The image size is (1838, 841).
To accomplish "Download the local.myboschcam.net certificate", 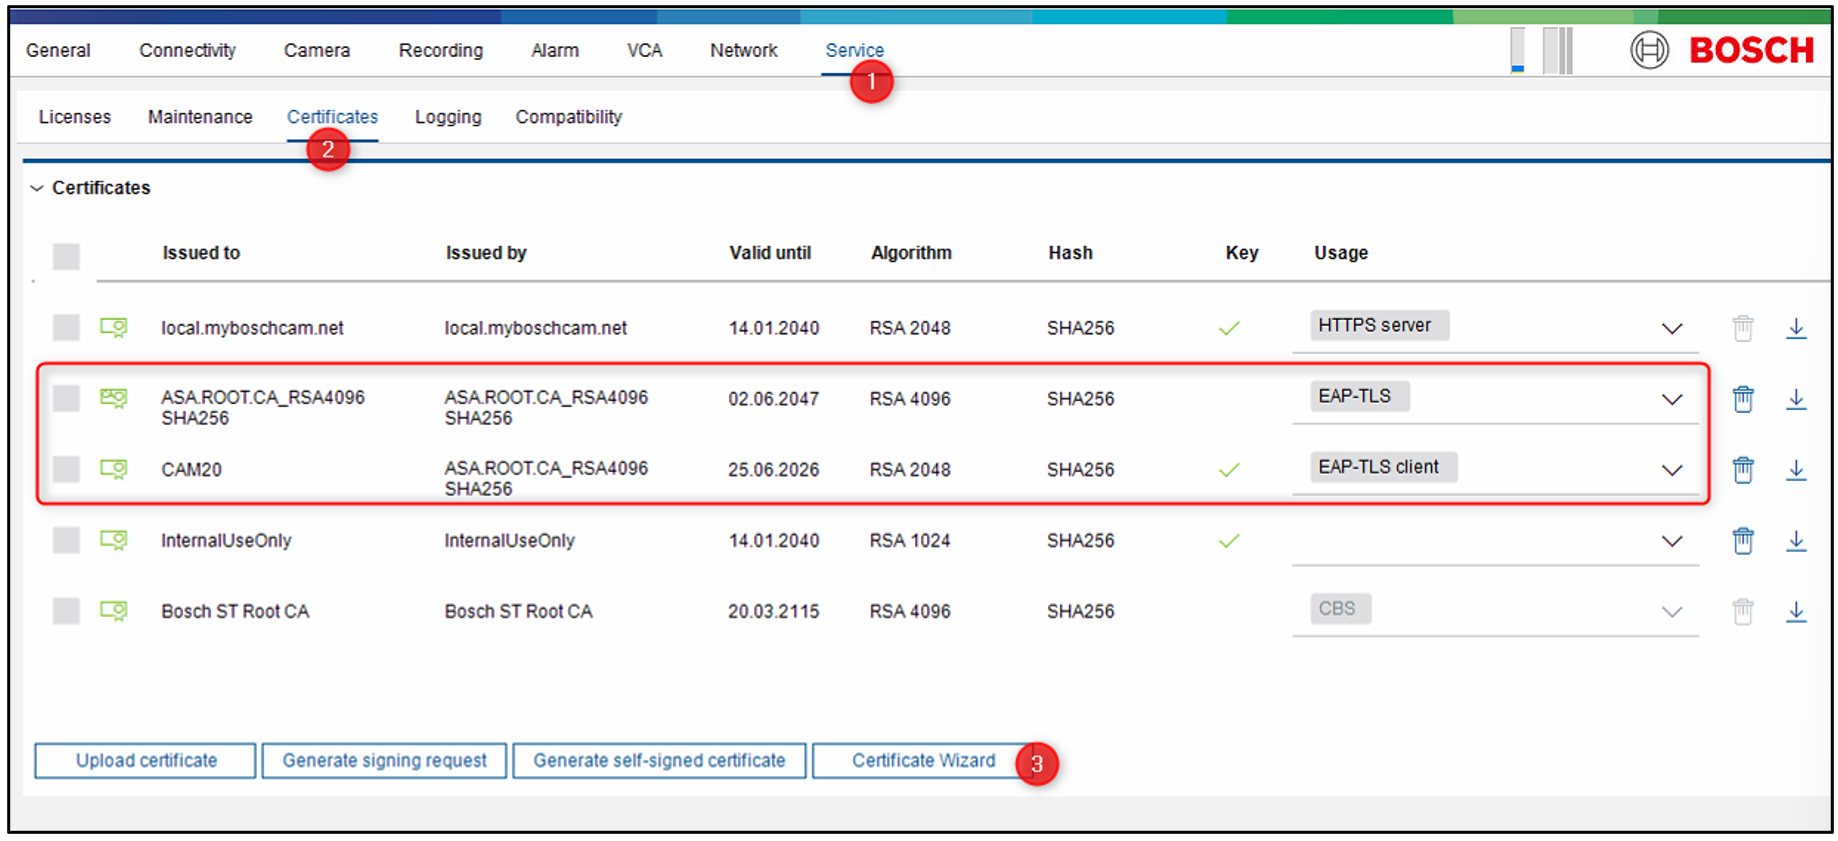I will pyautogui.click(x=1795, y=328).
